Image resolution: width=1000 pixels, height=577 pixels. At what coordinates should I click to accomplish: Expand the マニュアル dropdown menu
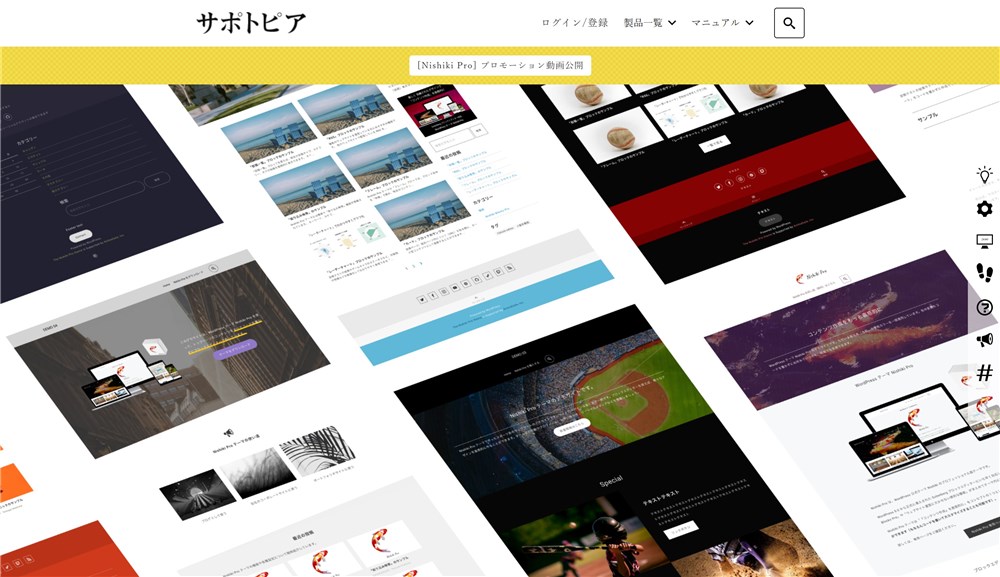(x=723, y=22)
